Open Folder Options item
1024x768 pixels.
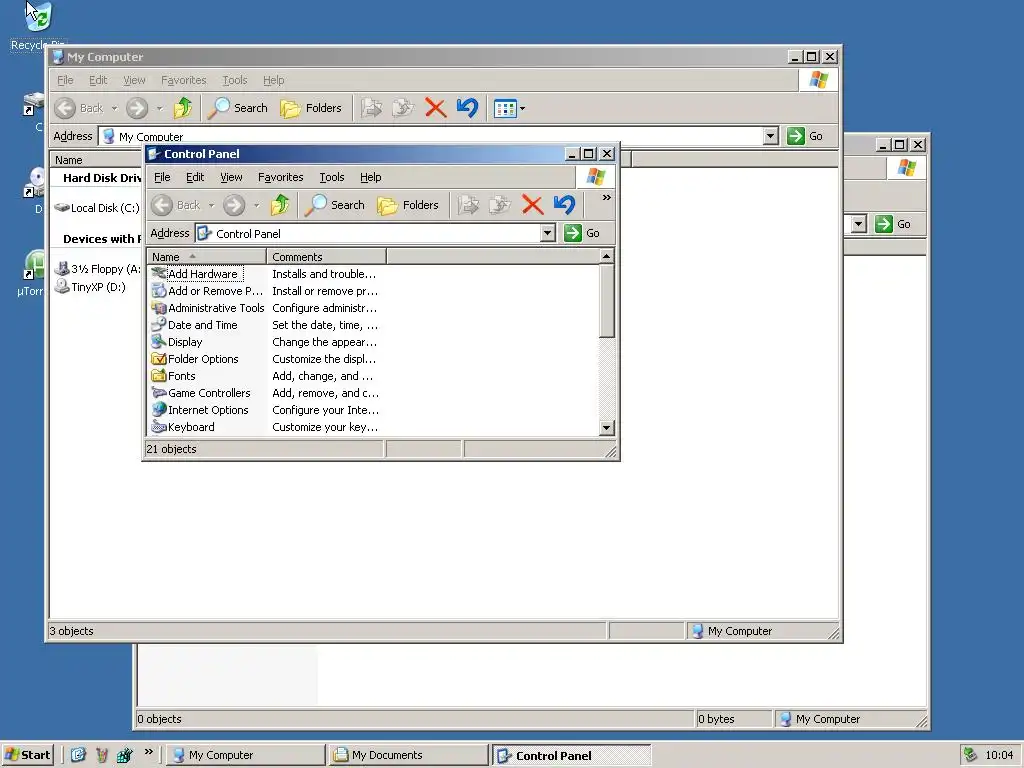tap(195, 359)
